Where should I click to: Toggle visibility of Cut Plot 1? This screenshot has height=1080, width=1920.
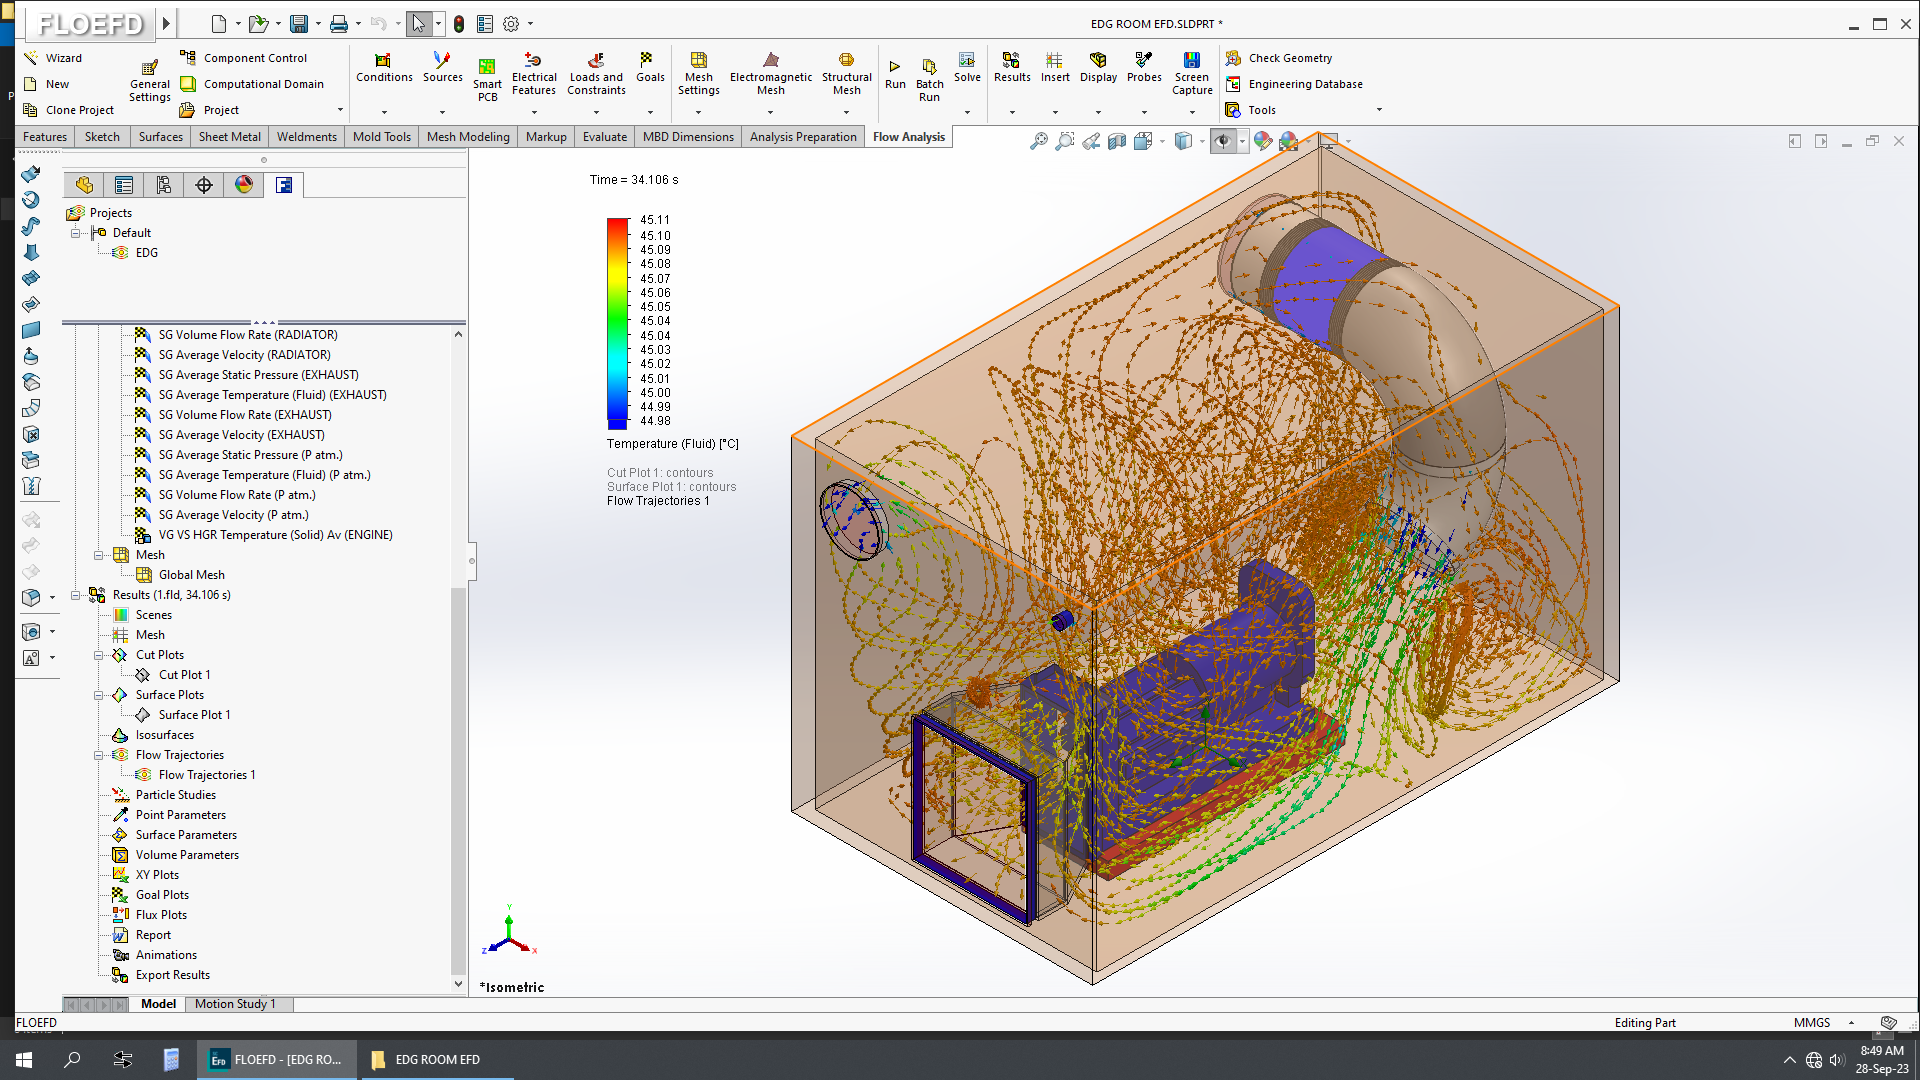pyautogui.click(x=144, y=674)
